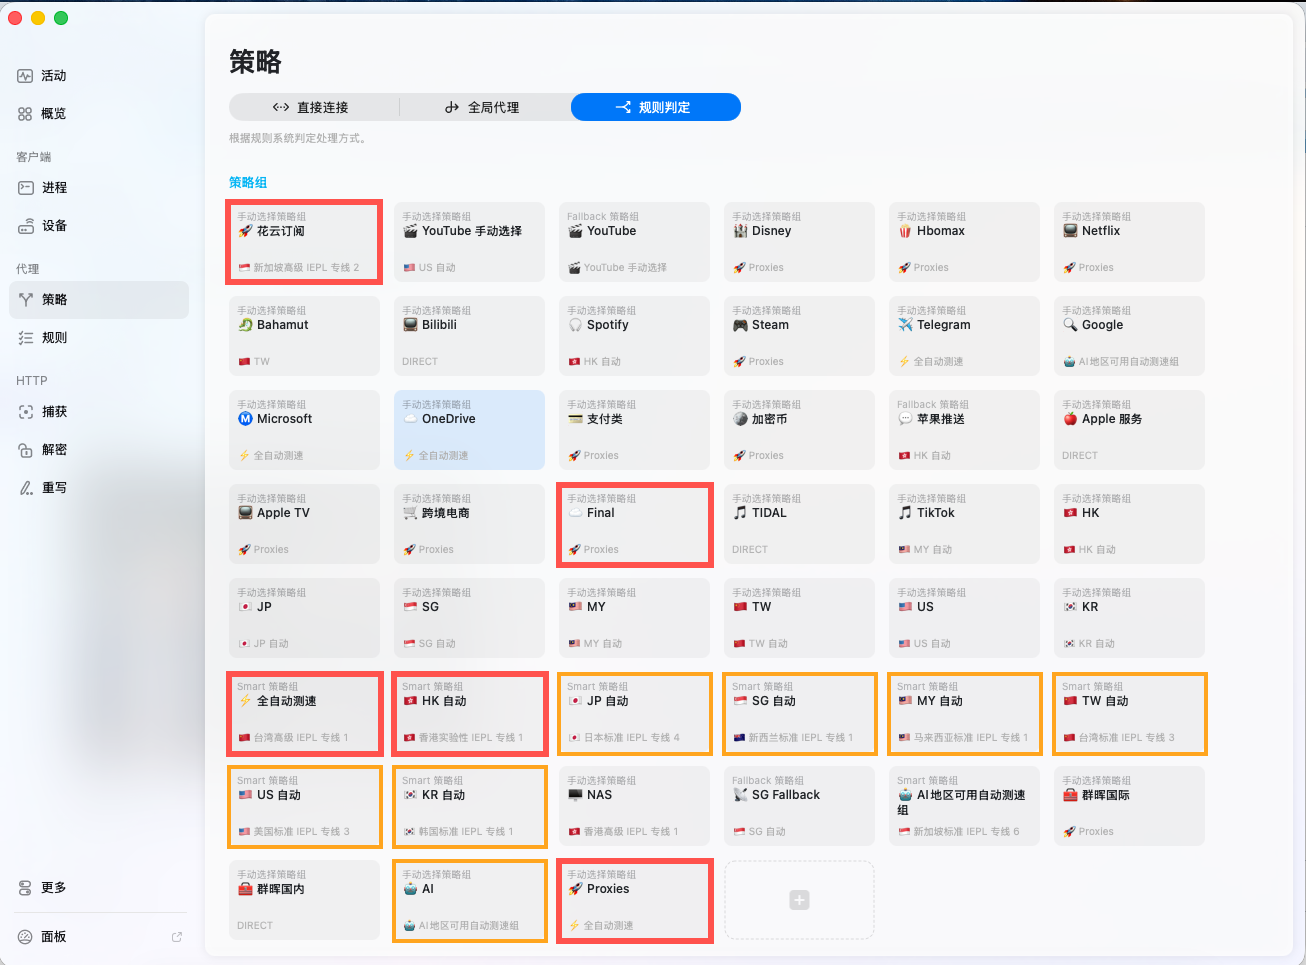Select the highlighted OneDrive policy group
Screen dimensions: 1306x965
click(x=469, y=430)
